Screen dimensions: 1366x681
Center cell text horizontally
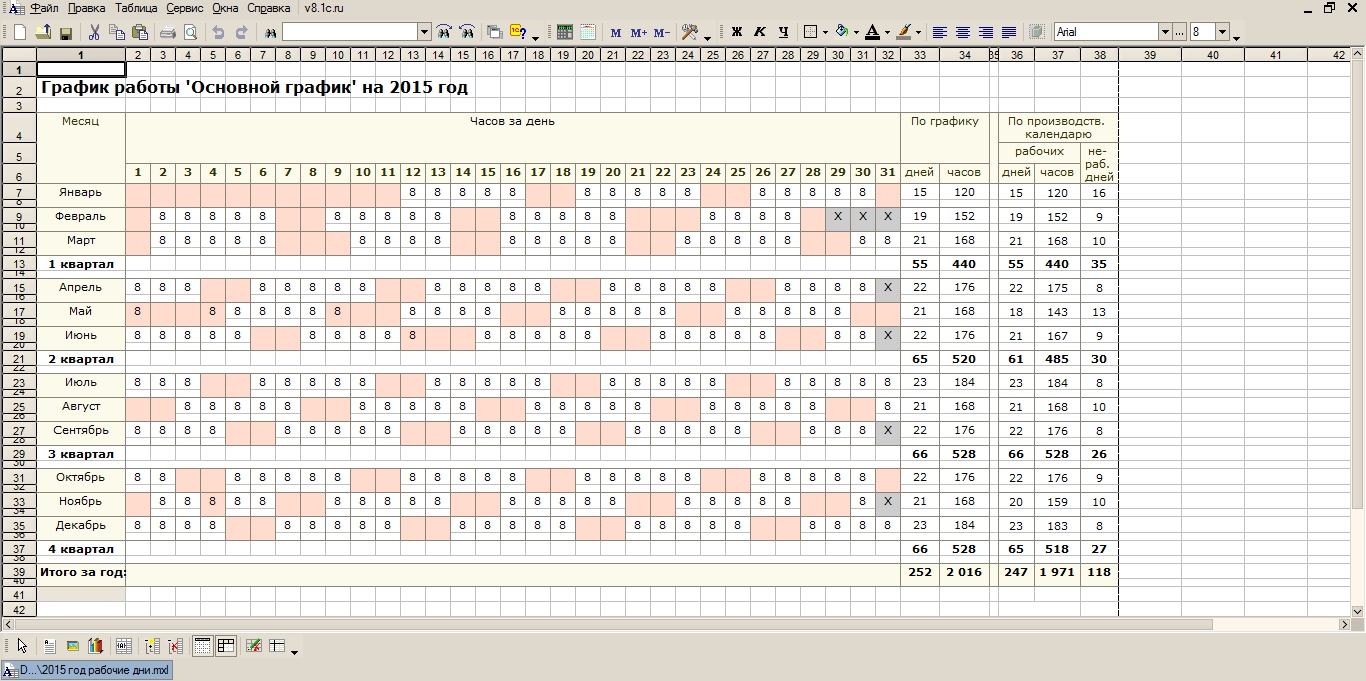point(963,32)
